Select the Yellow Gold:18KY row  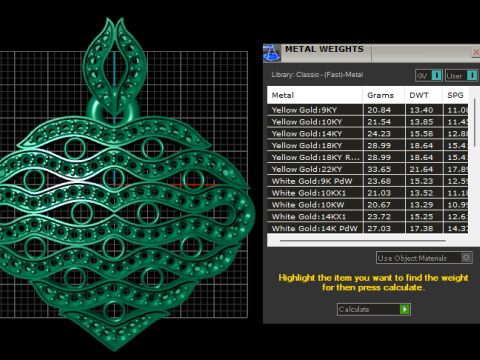tap(368, 146)
